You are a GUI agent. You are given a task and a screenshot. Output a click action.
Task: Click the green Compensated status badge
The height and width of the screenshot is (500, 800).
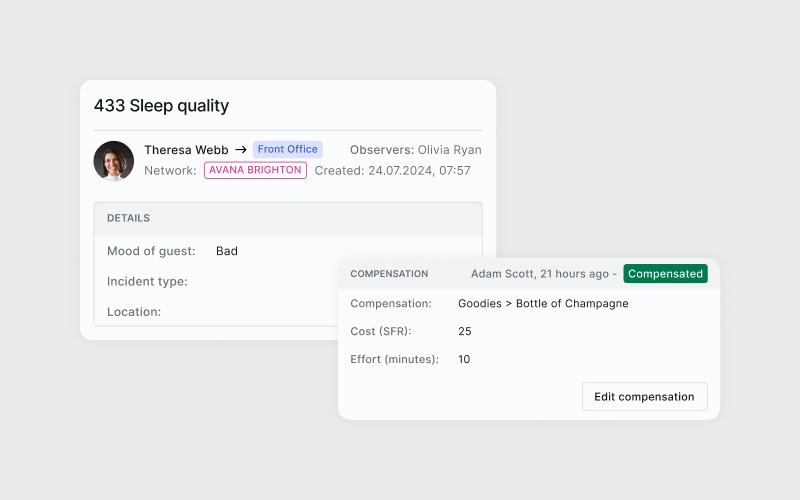point(665,273)
